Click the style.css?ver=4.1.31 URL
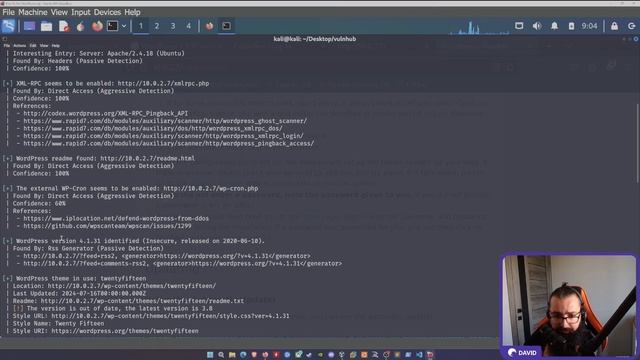The image size is (640, 360). (x=170, y=316)
